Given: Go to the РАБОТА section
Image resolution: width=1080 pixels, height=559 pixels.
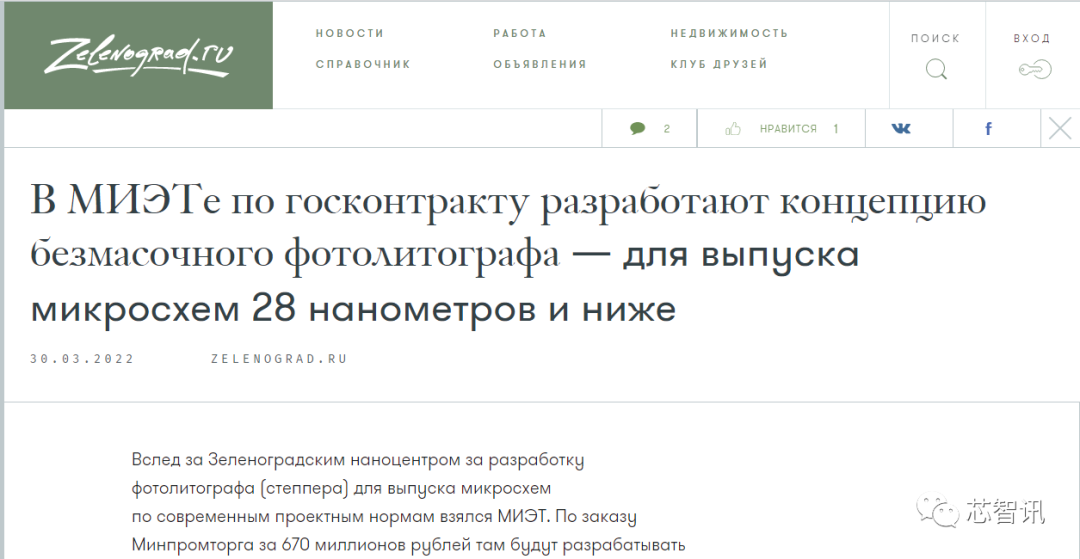Looking at the screenshot, I should pyautogui.click(x=520, y=33).
